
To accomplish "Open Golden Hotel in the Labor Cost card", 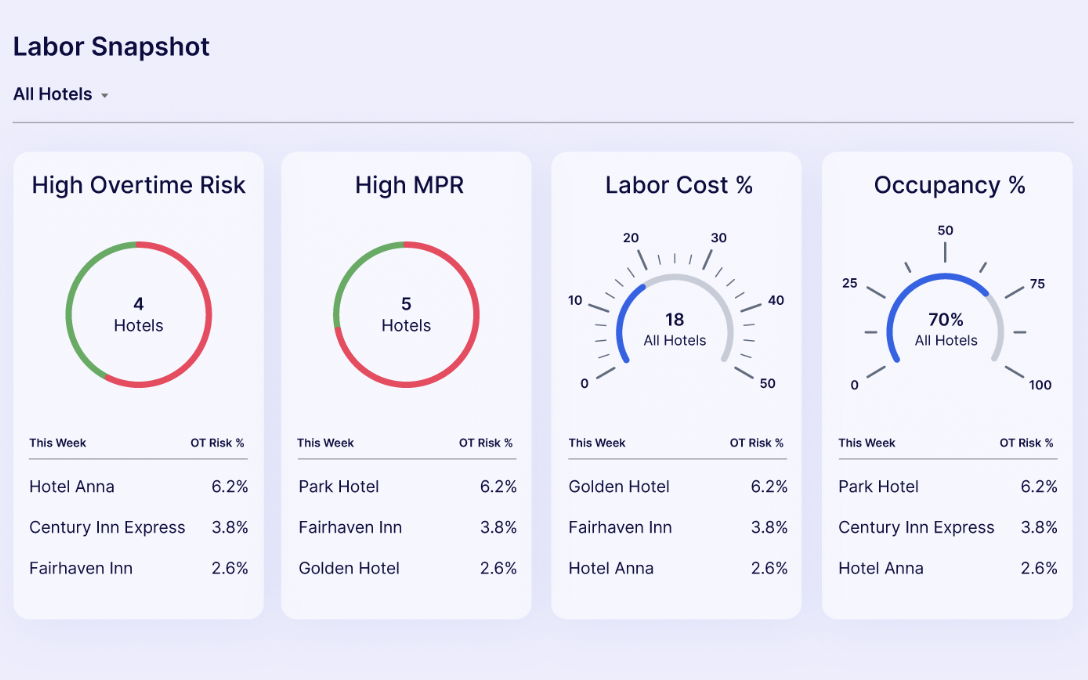I will 619,487.
